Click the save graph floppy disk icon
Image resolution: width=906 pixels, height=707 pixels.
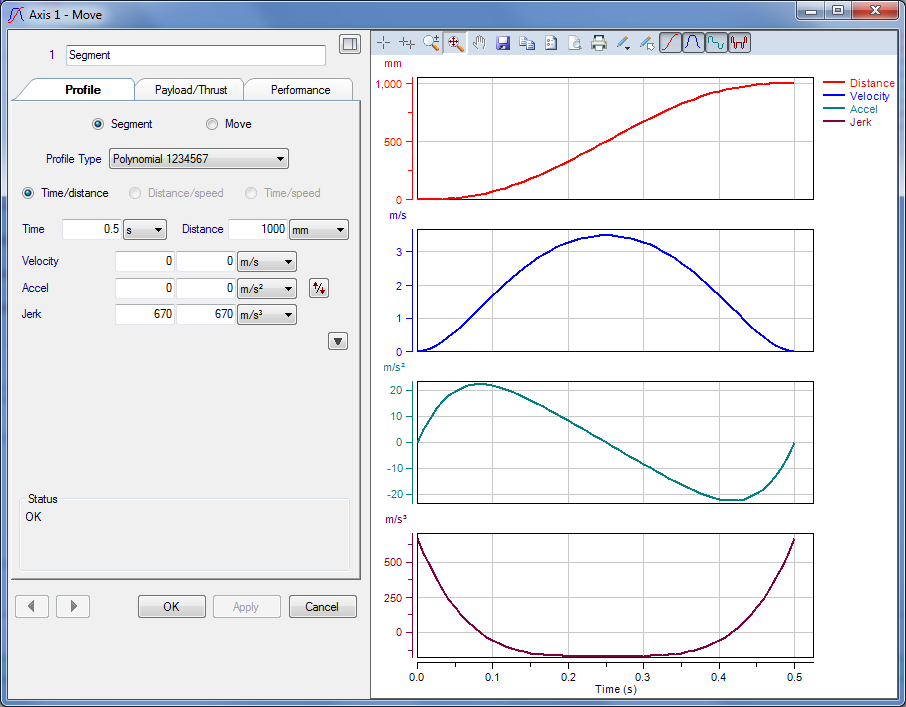pos(503,43)
